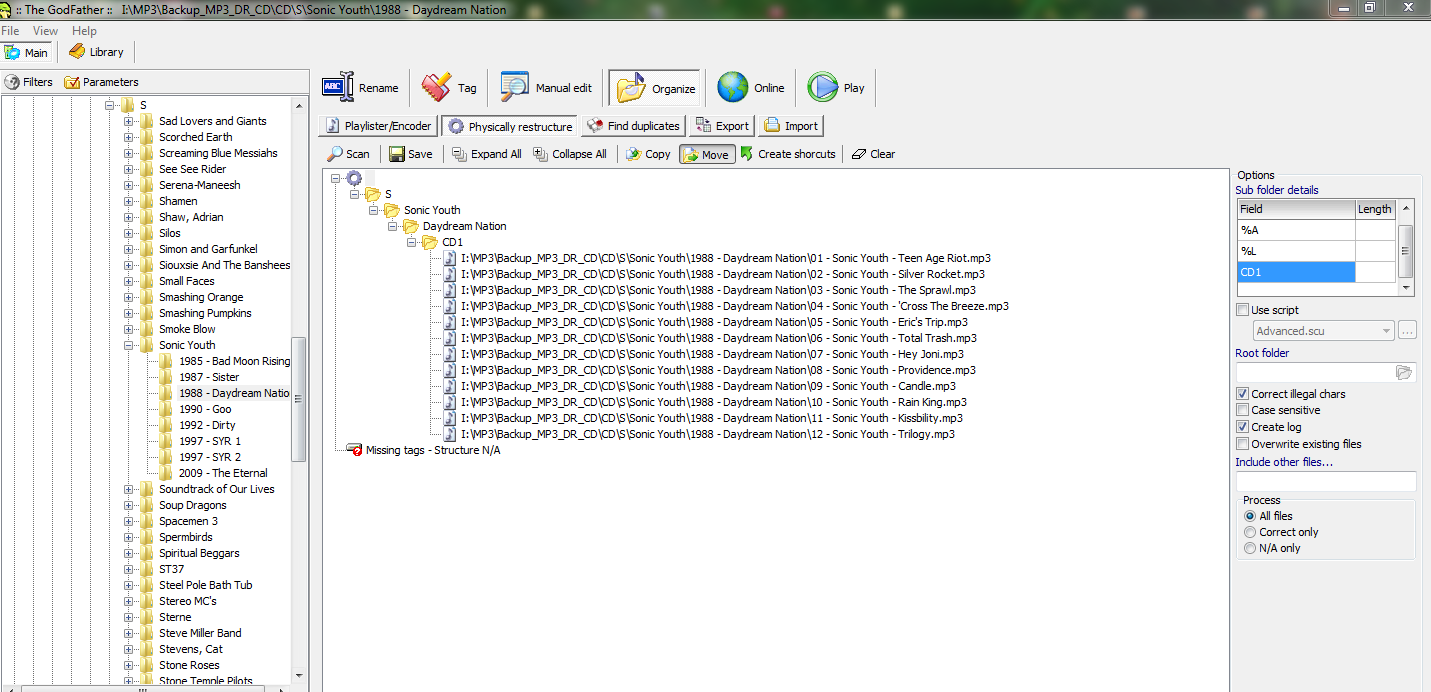Open the View menu

coord(45,31)
